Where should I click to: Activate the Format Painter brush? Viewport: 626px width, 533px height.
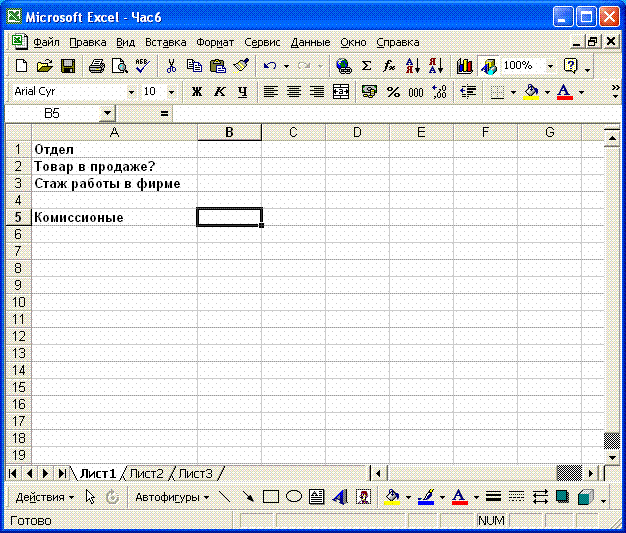241,65
